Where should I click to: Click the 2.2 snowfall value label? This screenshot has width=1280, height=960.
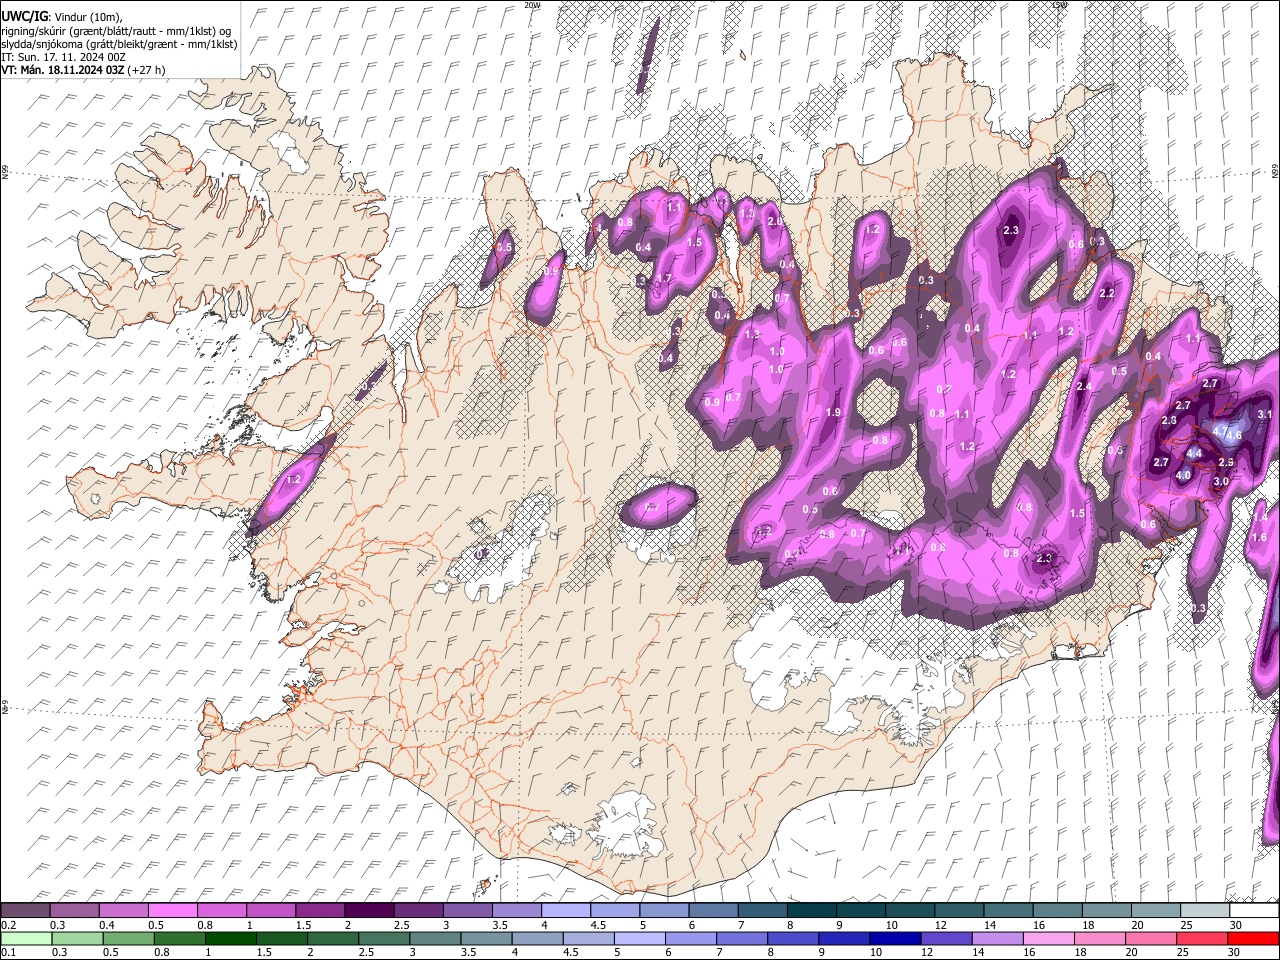(x=1106, y=294)
